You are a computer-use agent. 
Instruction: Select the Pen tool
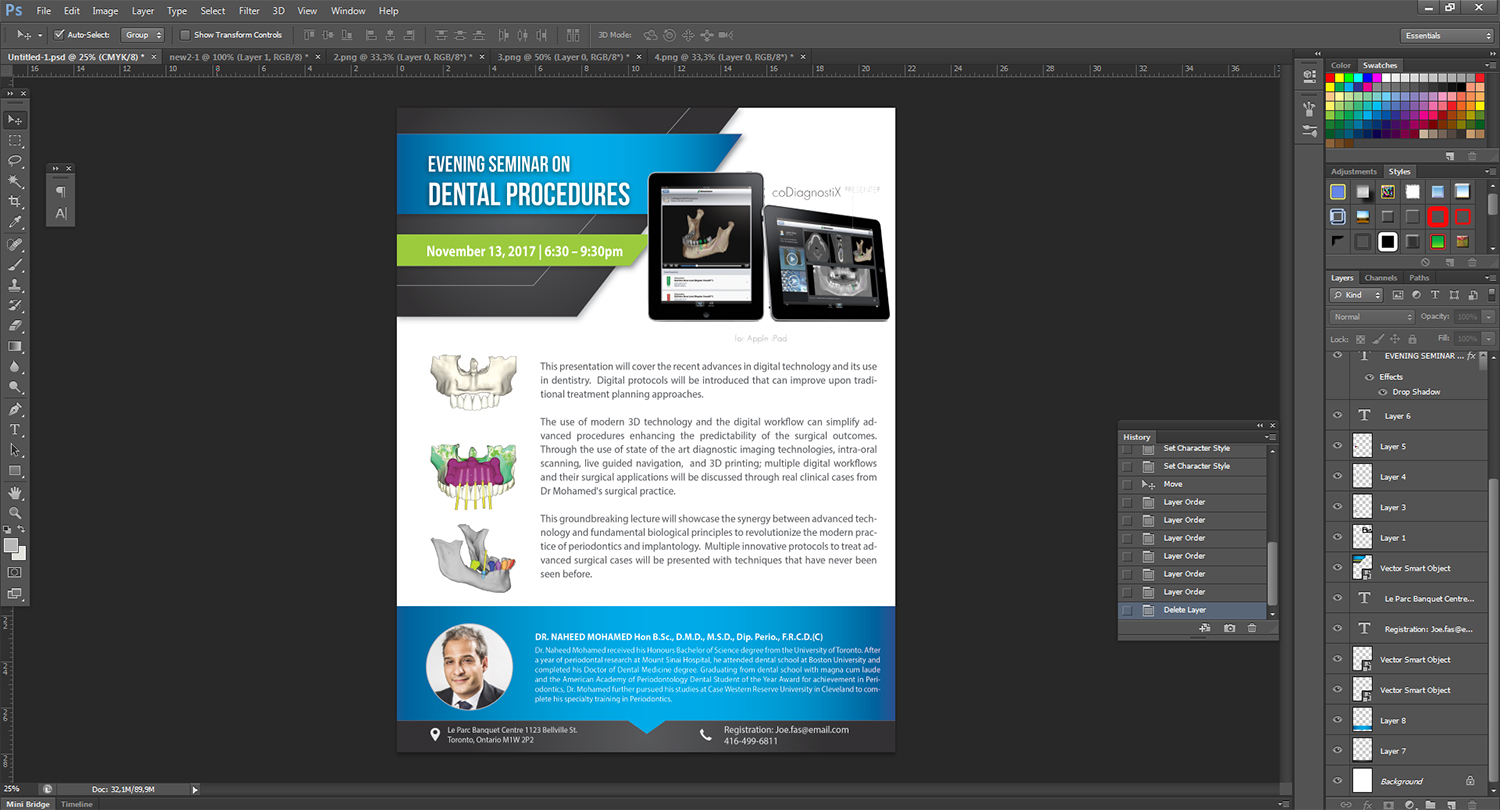click(x=15, y=410)
